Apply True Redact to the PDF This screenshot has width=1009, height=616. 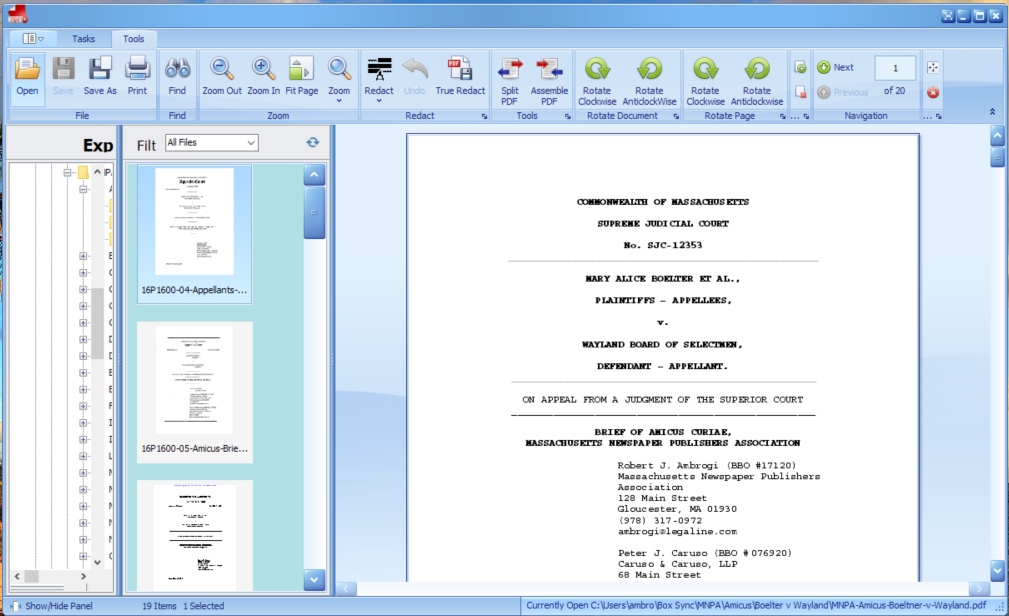[460, 77]
